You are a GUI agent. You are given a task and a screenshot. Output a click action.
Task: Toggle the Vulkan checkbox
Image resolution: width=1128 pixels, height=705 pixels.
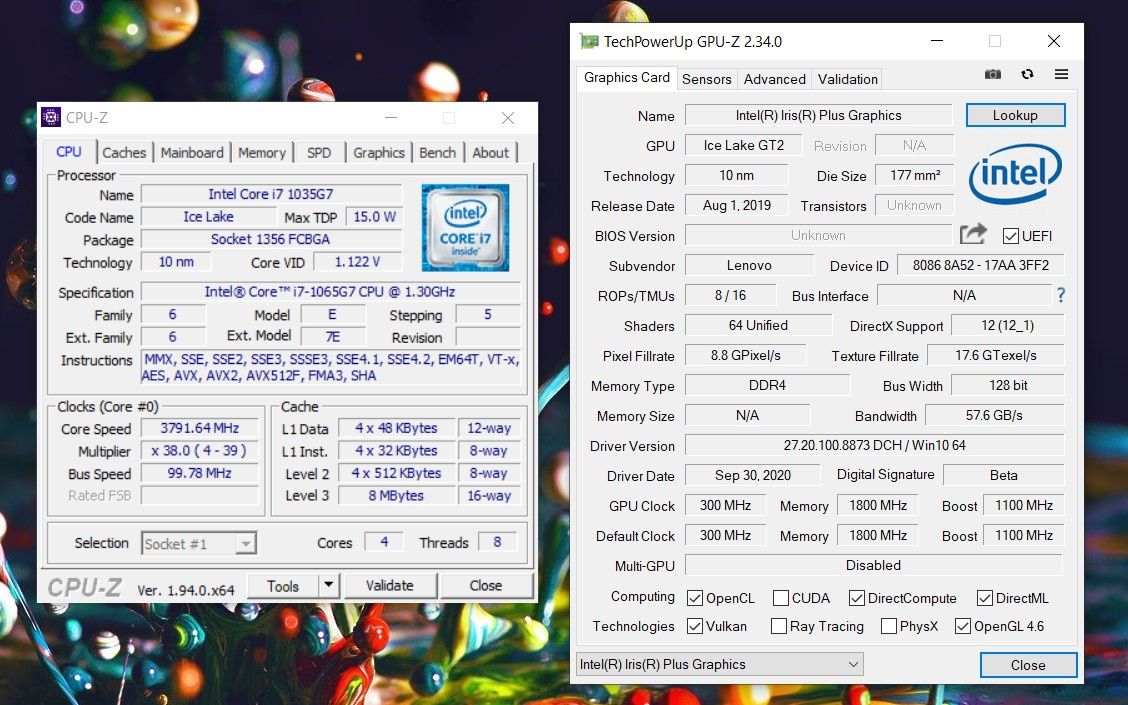pyautogui.click(x=695, y=626)
